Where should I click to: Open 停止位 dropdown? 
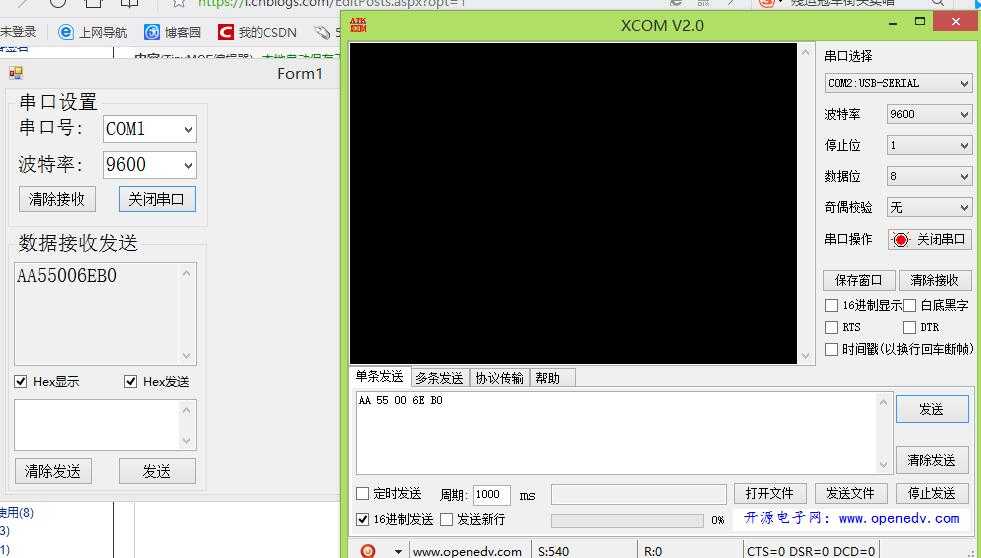point(929,146)
